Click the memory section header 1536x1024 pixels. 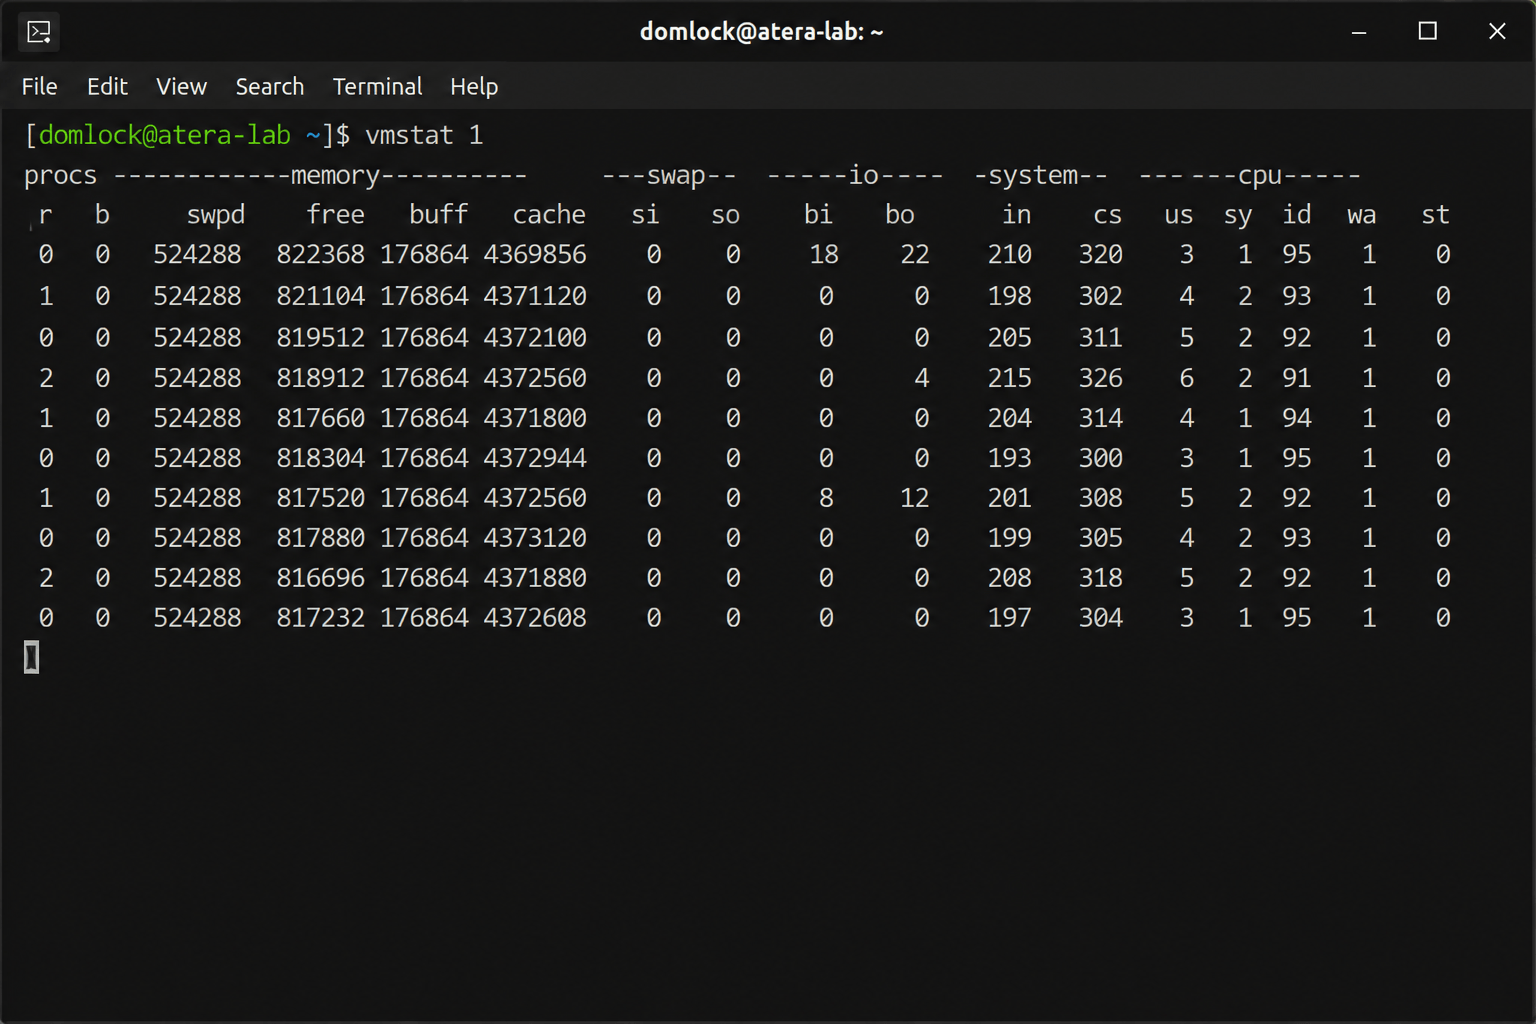pyautogui.click(x=320, y=176)
